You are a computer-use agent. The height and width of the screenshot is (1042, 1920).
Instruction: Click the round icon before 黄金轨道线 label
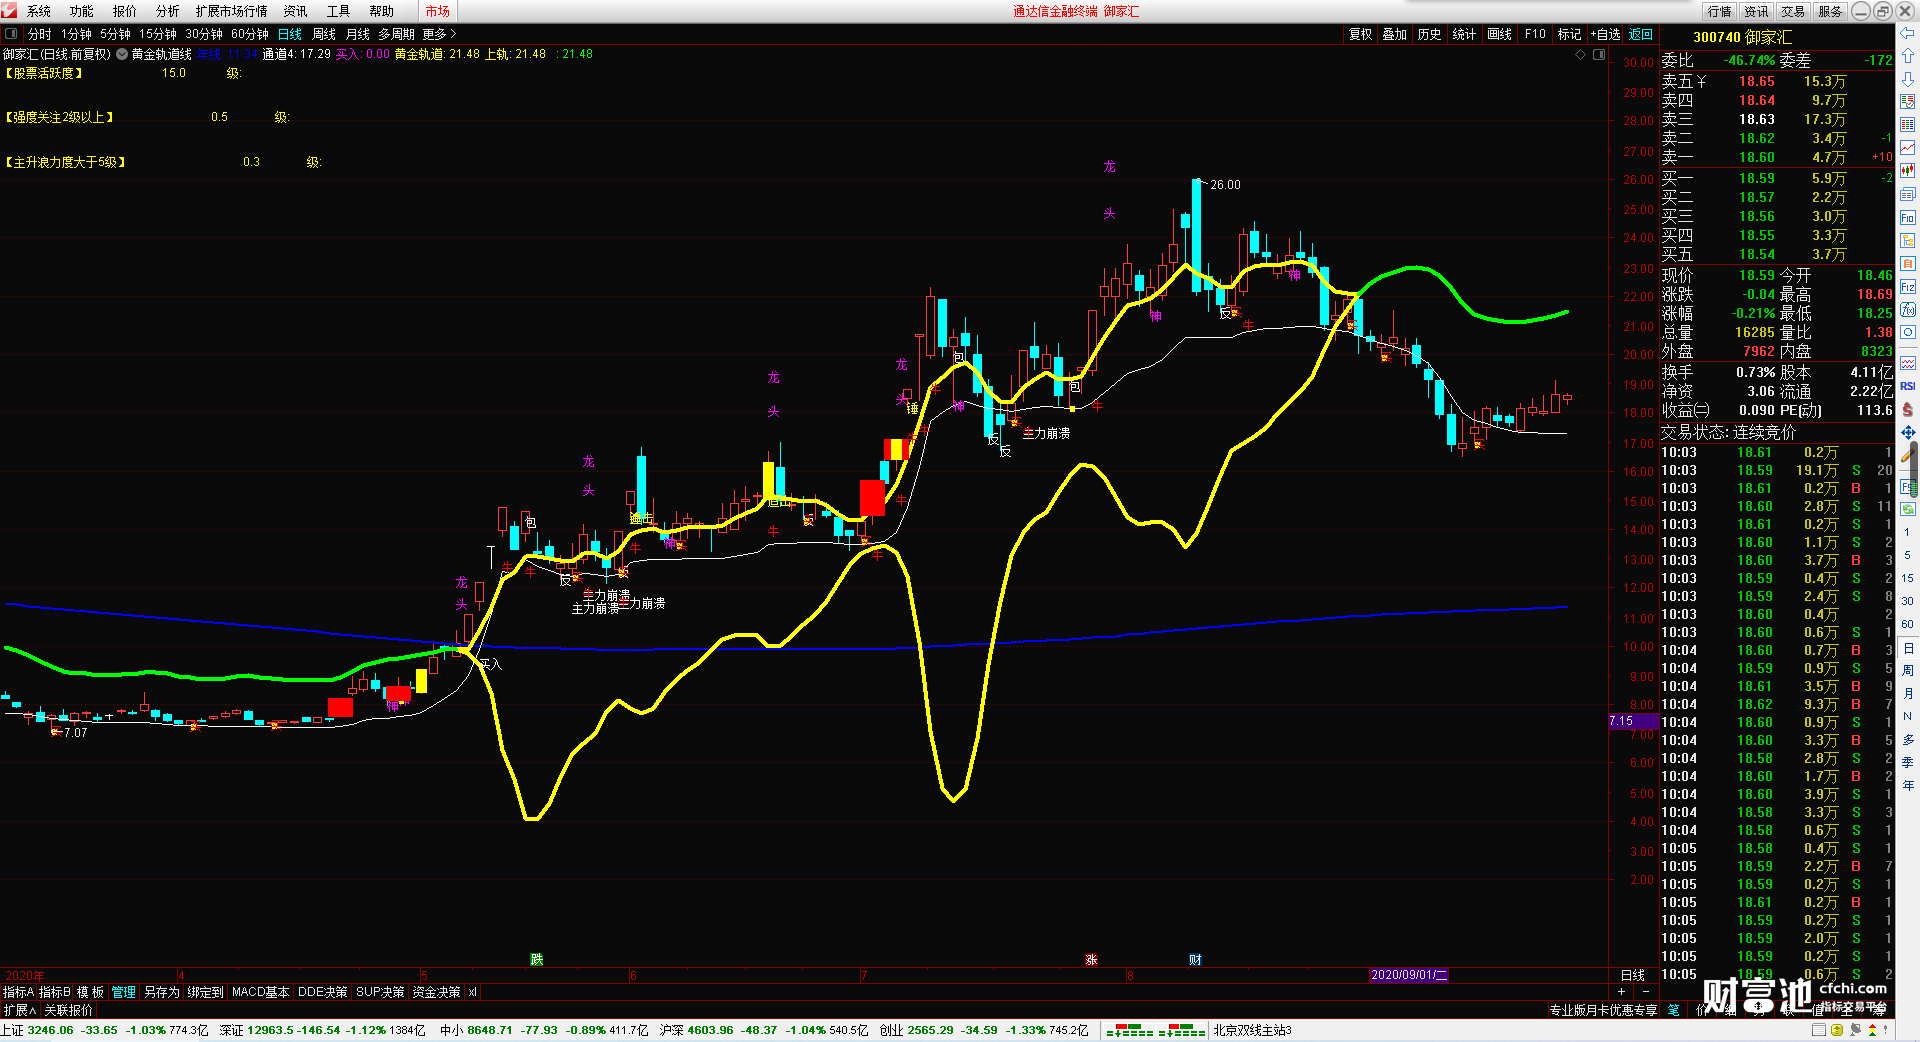(122, 54)
